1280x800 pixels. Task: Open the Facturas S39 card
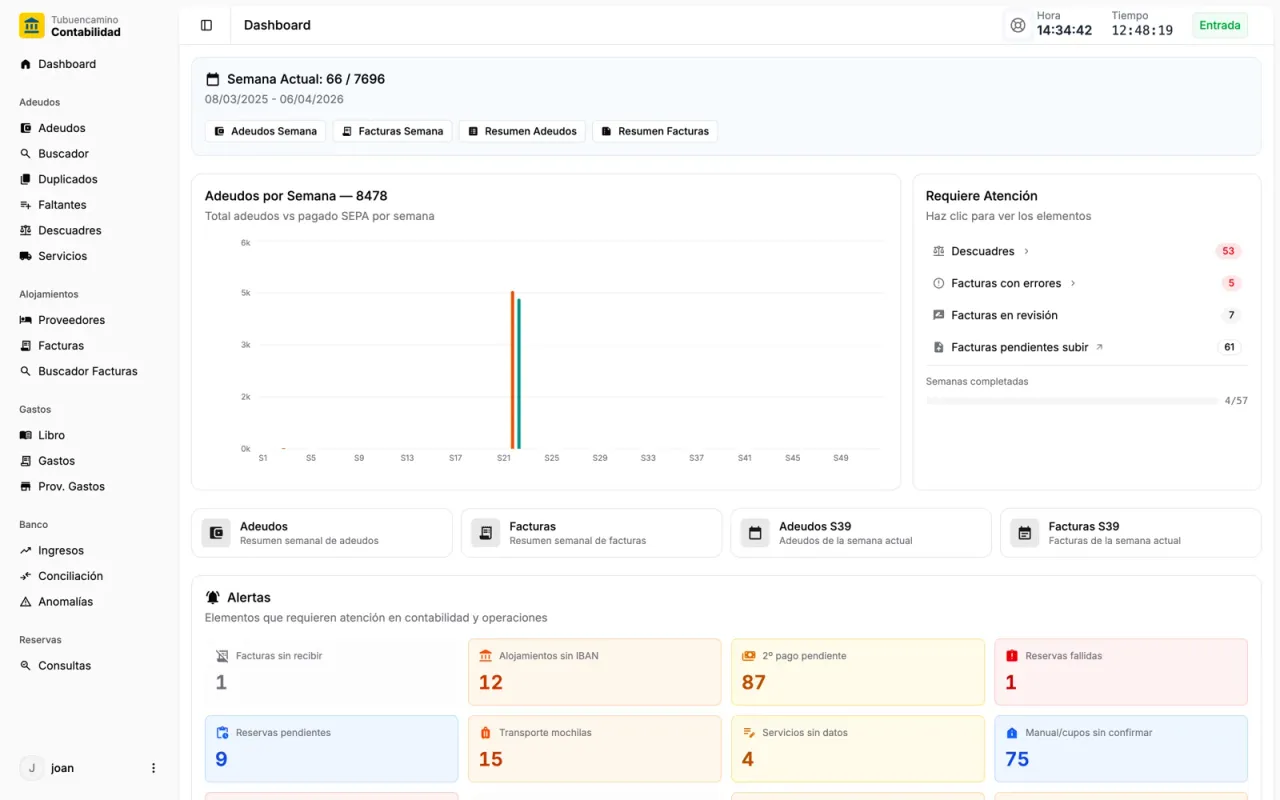(1130, 533)
